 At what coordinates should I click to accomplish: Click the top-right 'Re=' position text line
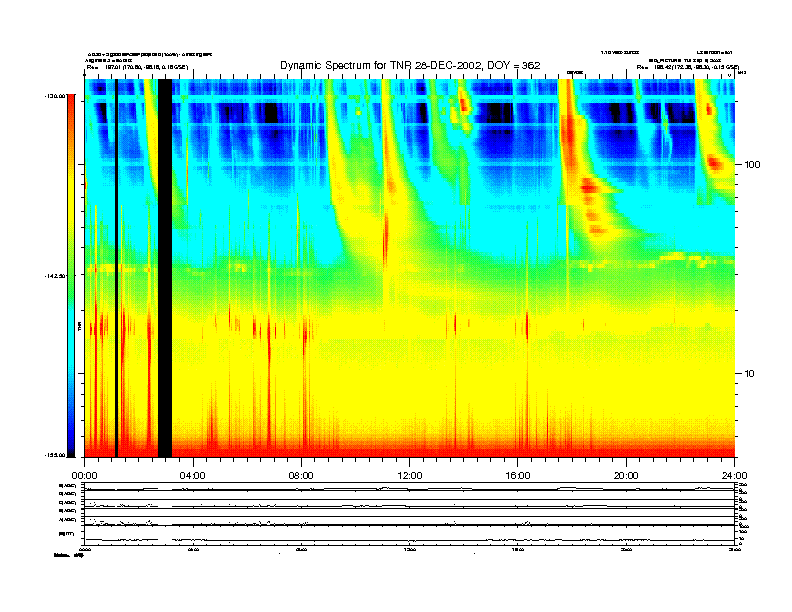pos(687,67)
